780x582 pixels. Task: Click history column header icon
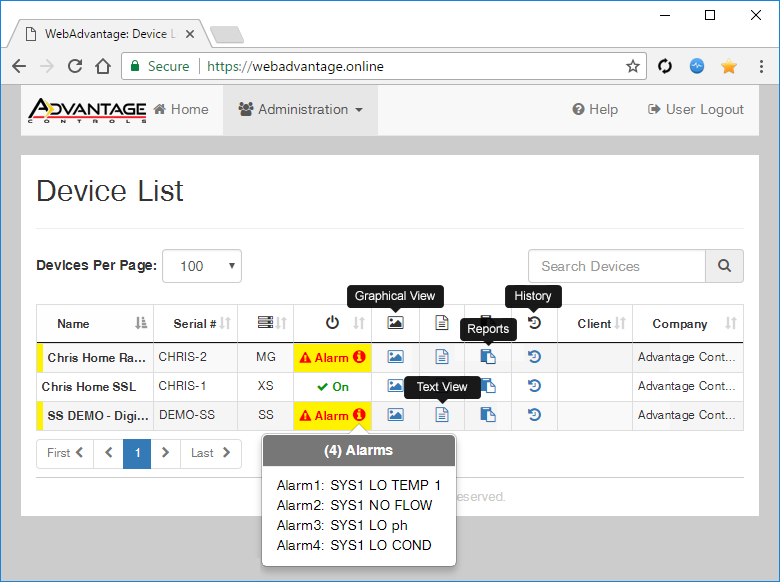pyautogui.click(x=534, y=323)
